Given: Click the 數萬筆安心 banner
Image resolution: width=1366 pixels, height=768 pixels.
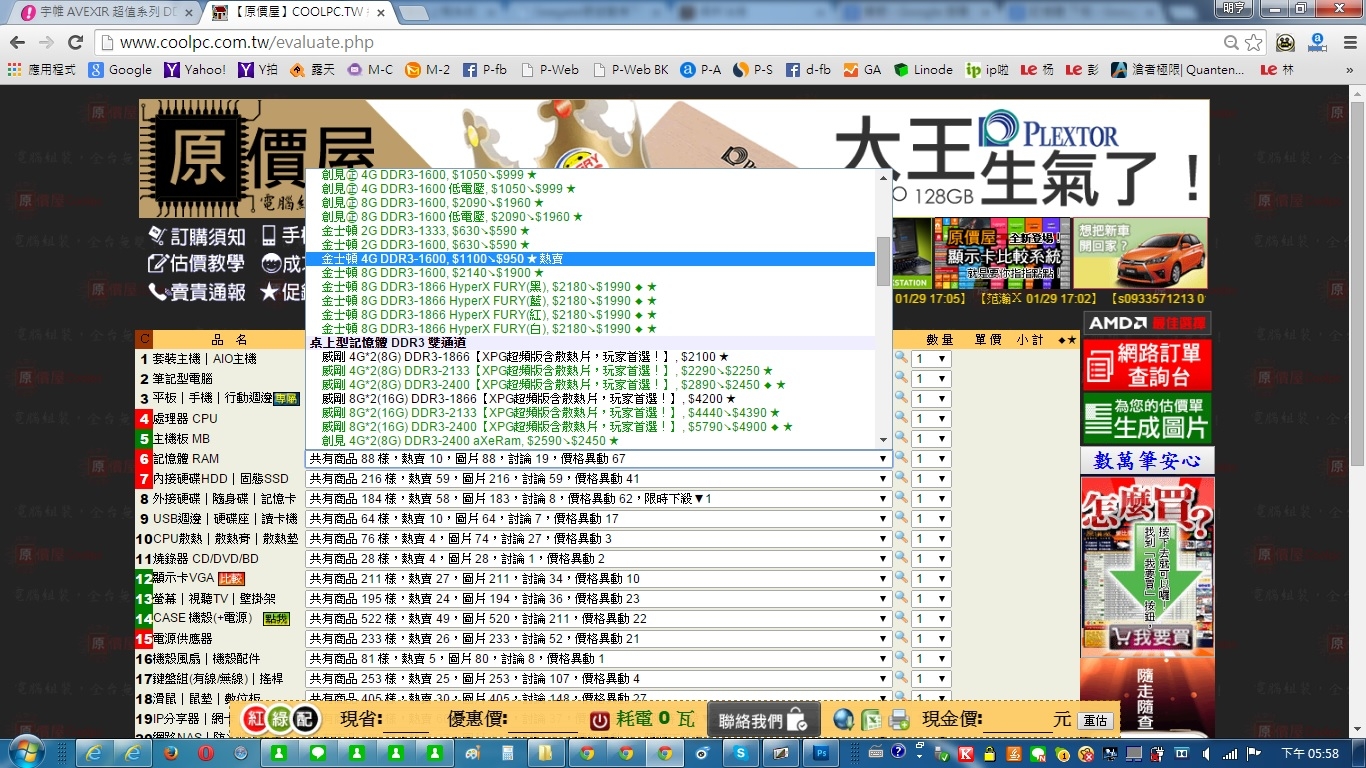Looking at the screenshot, I should [1147, 460].
